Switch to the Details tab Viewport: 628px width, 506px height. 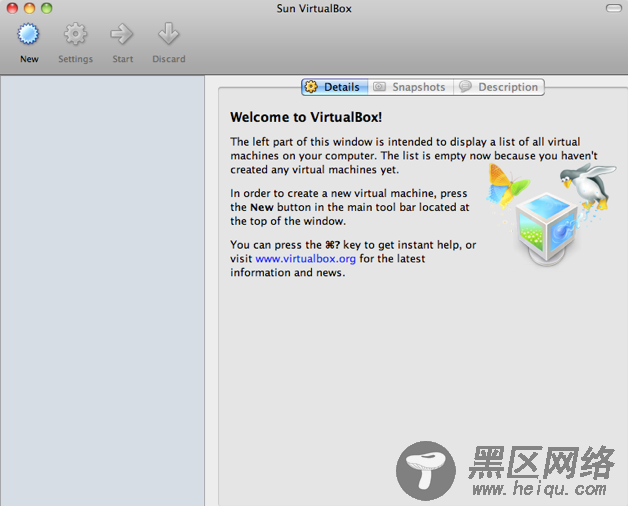coord(334,87)
